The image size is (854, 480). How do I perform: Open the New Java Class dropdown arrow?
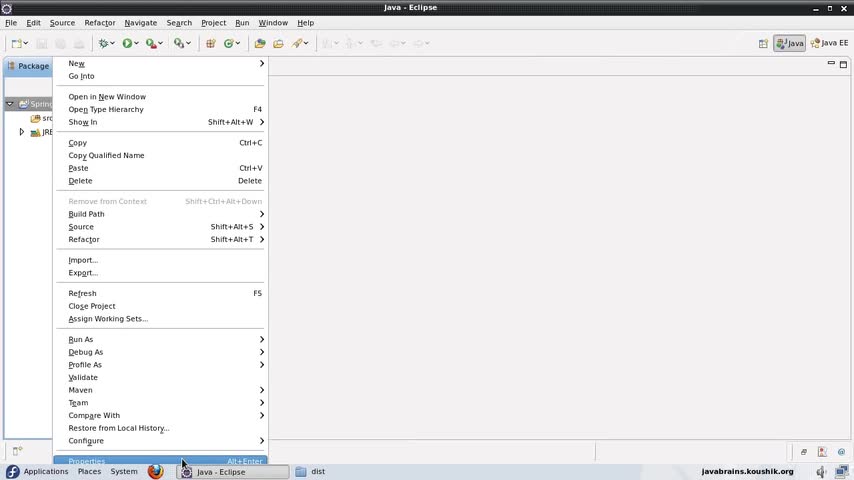(238, 43)
